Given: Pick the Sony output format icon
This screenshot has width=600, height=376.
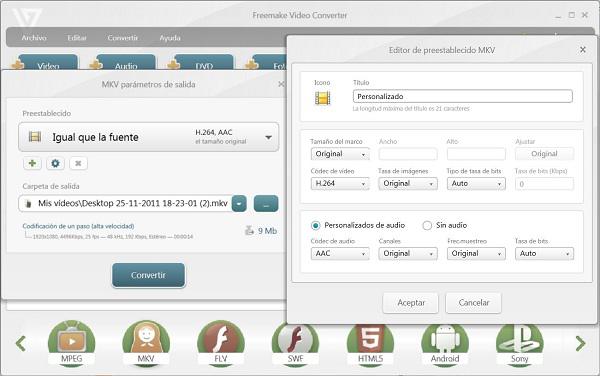Looking at the screenshot, I should click(520, 344).
